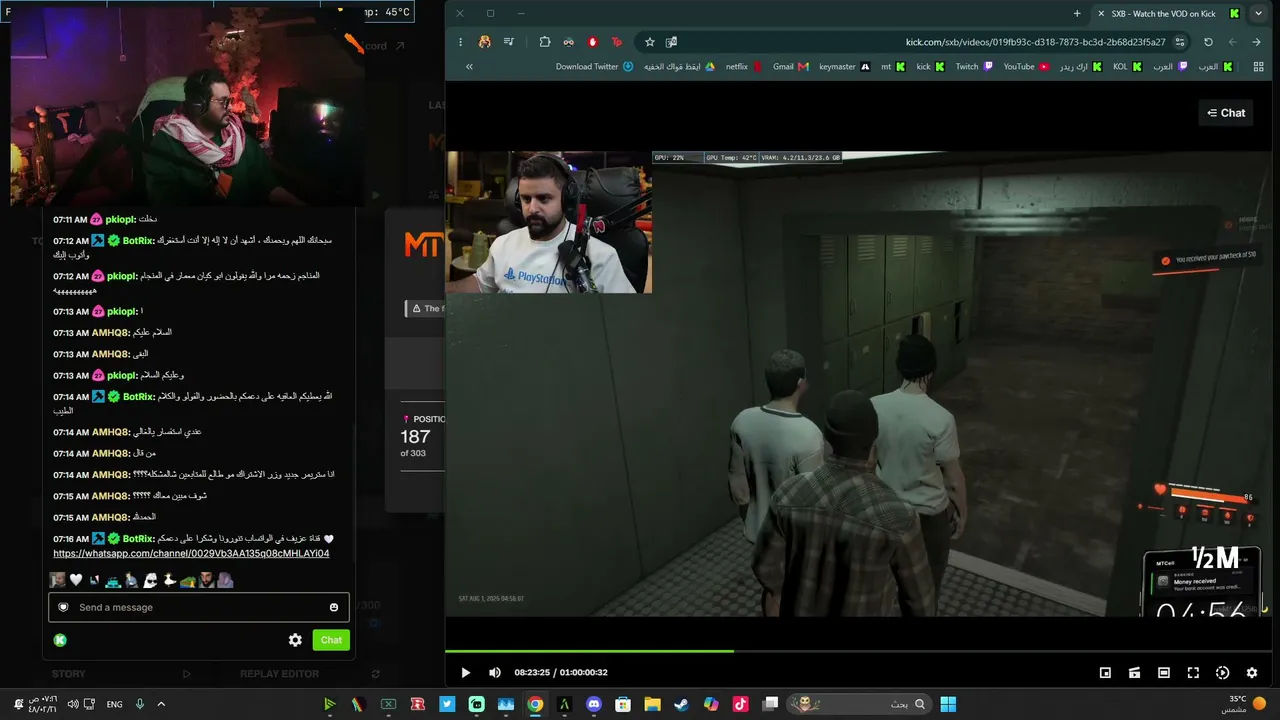1280x720 pixels.
Task: Open Google Chrome from the taskbar
Action: coord(535,704)
